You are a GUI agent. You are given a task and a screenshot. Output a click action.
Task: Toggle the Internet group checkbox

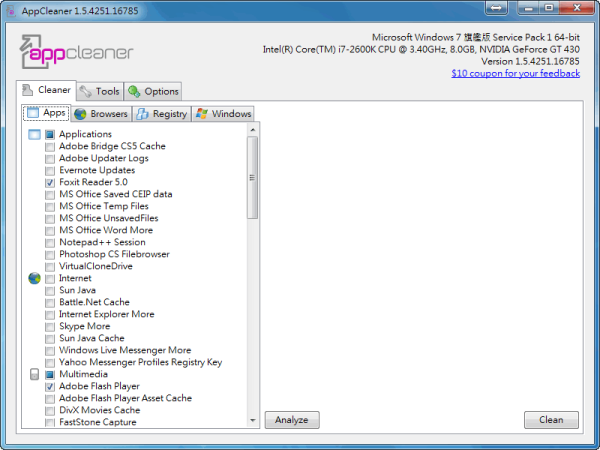coord(50,279)
